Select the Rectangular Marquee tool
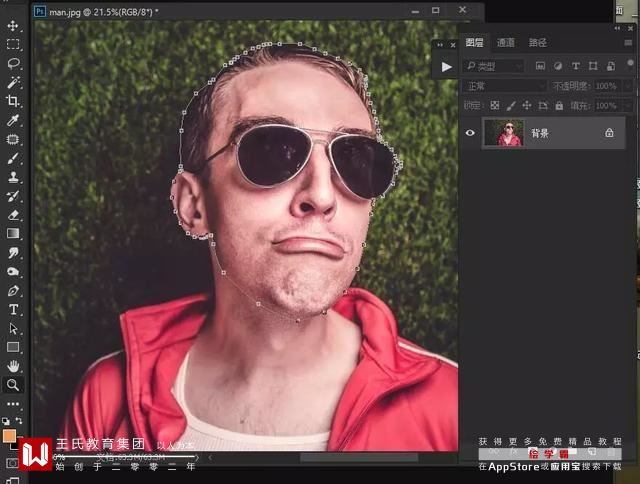Image resolution: width=640 pixels, height=484 pixels. pos(13,44)
